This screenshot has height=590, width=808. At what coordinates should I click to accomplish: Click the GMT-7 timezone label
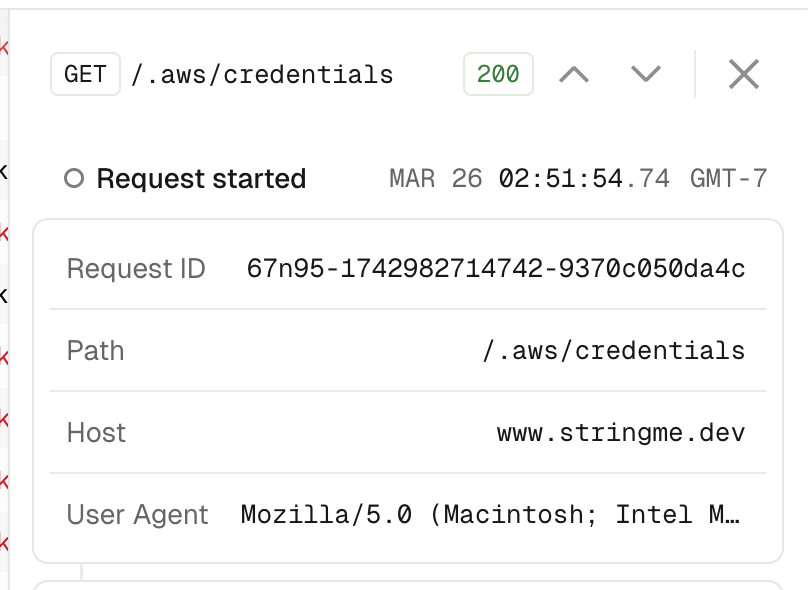[729, 179]
